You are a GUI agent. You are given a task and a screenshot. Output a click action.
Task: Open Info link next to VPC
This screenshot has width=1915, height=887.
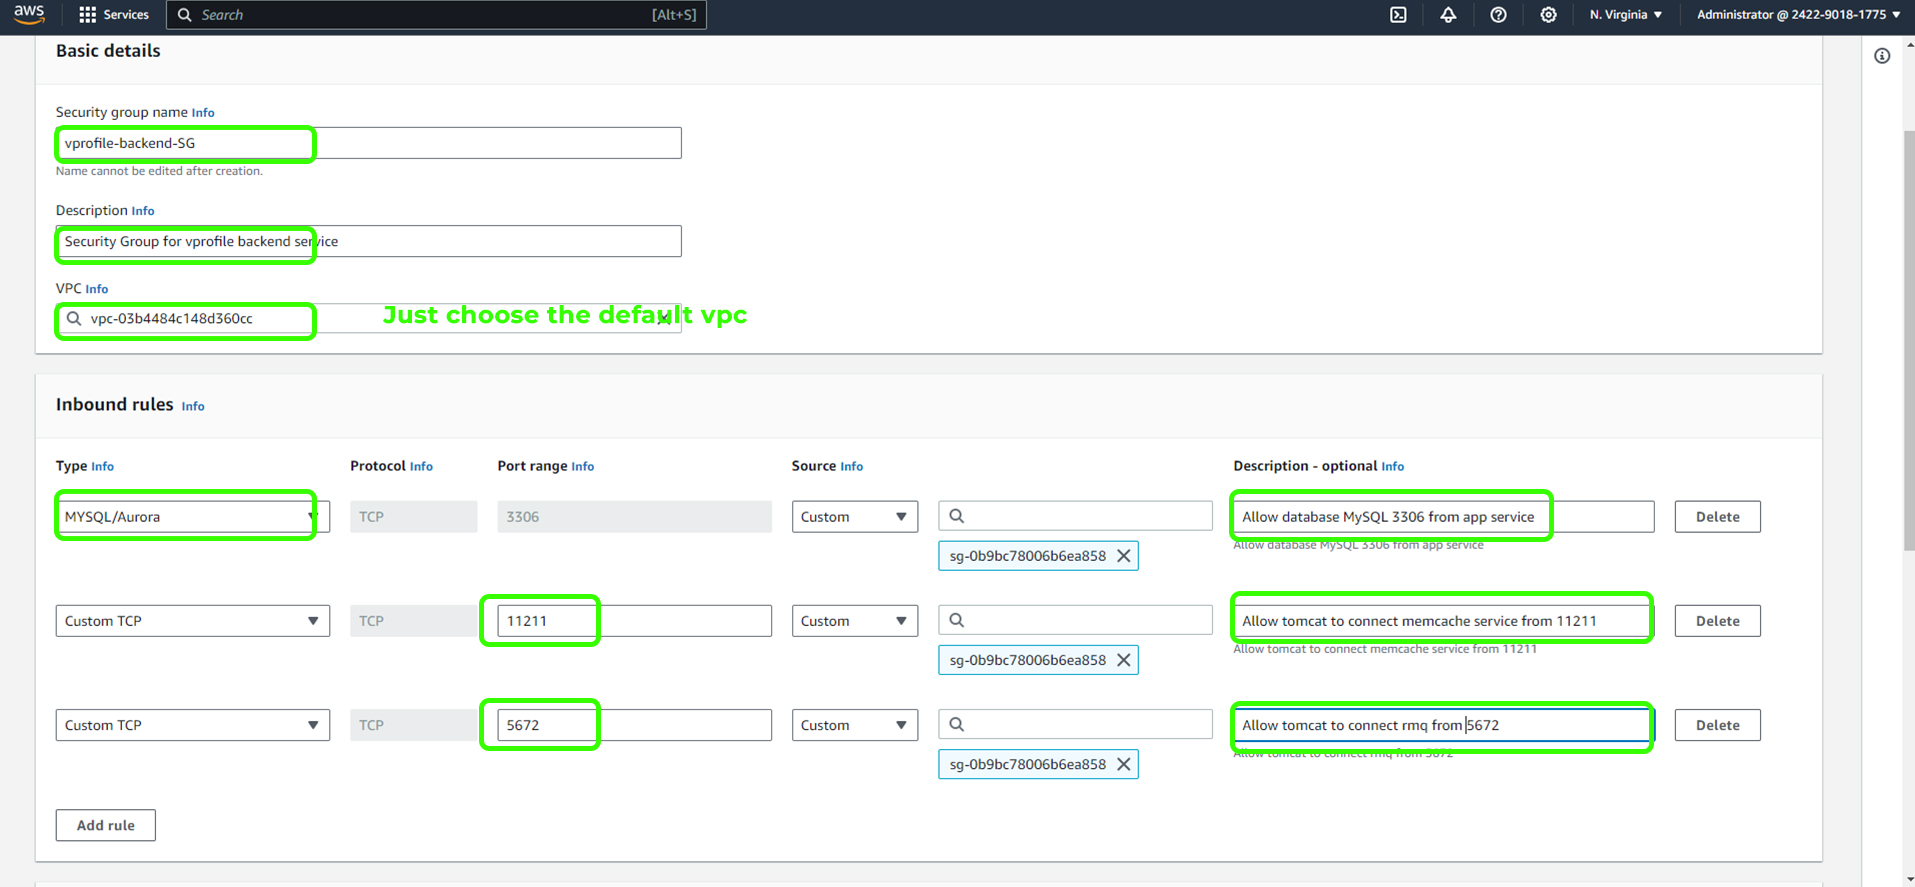(97, 289)
